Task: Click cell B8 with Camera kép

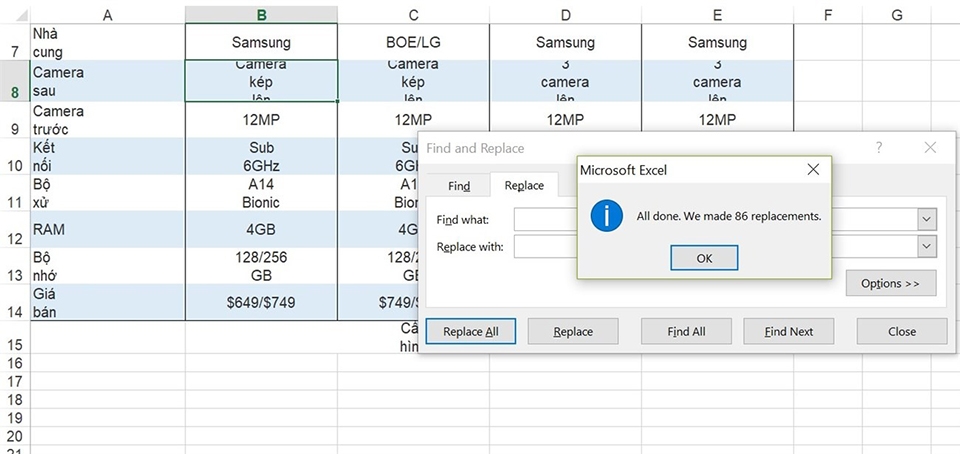Action: coord(261,81)
